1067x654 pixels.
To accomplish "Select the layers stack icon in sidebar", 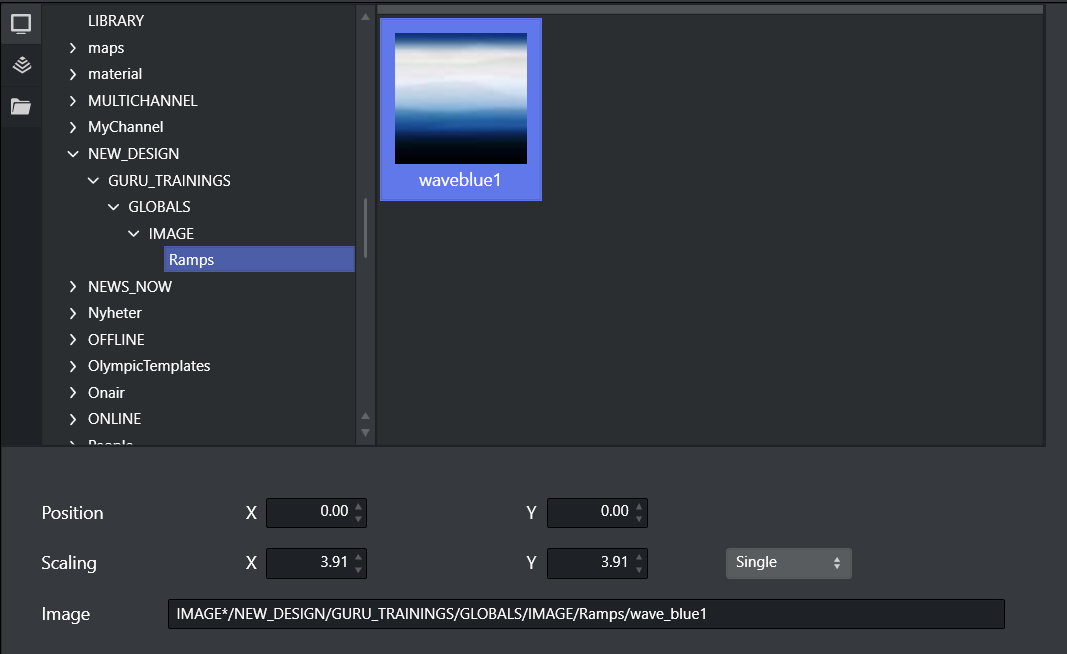I will (x=20, y=65).
